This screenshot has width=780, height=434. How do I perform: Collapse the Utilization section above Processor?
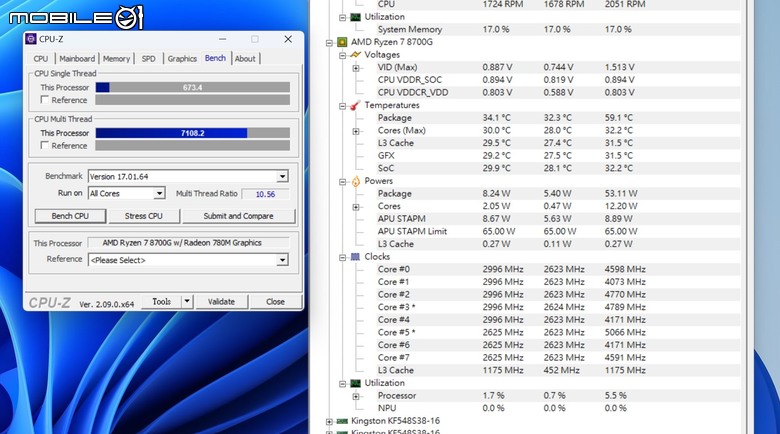pyautogui.click(x=342, y=384)
